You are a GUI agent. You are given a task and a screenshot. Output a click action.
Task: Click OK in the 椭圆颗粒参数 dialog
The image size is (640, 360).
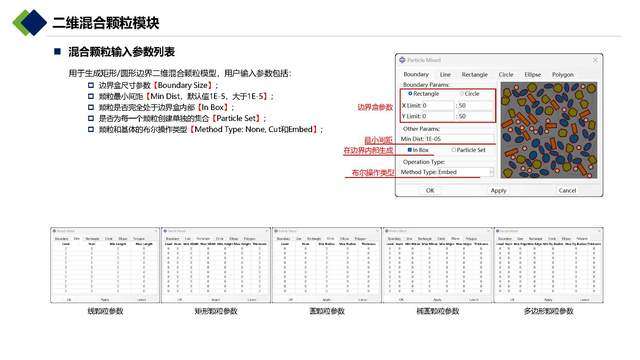[401, 300]
